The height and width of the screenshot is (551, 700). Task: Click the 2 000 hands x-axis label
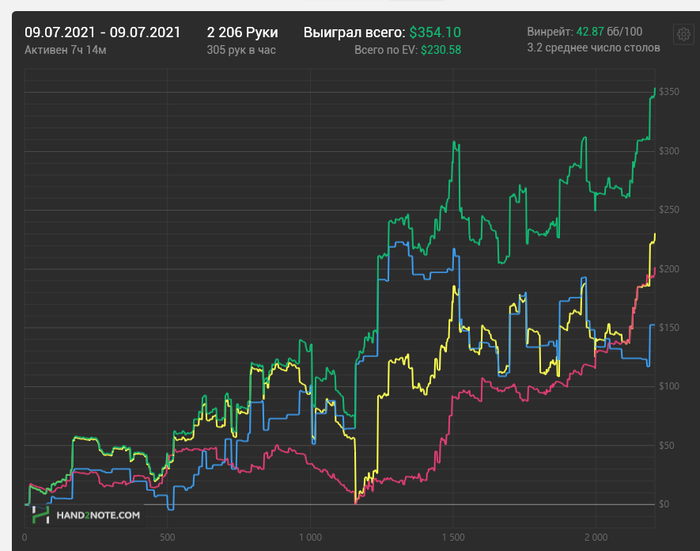pos(596,537)
